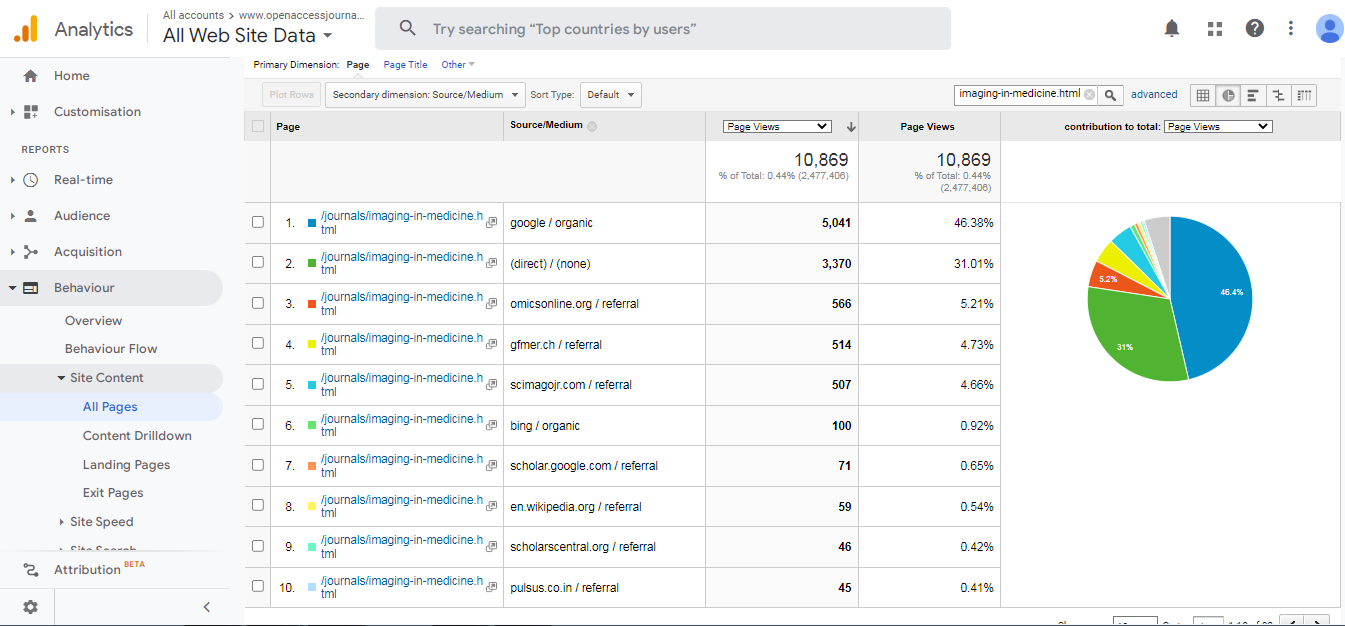Go to Home in the sidebar
Image resolution: width=1345 pixels, height=626 pixels.
tap(71, 76)
